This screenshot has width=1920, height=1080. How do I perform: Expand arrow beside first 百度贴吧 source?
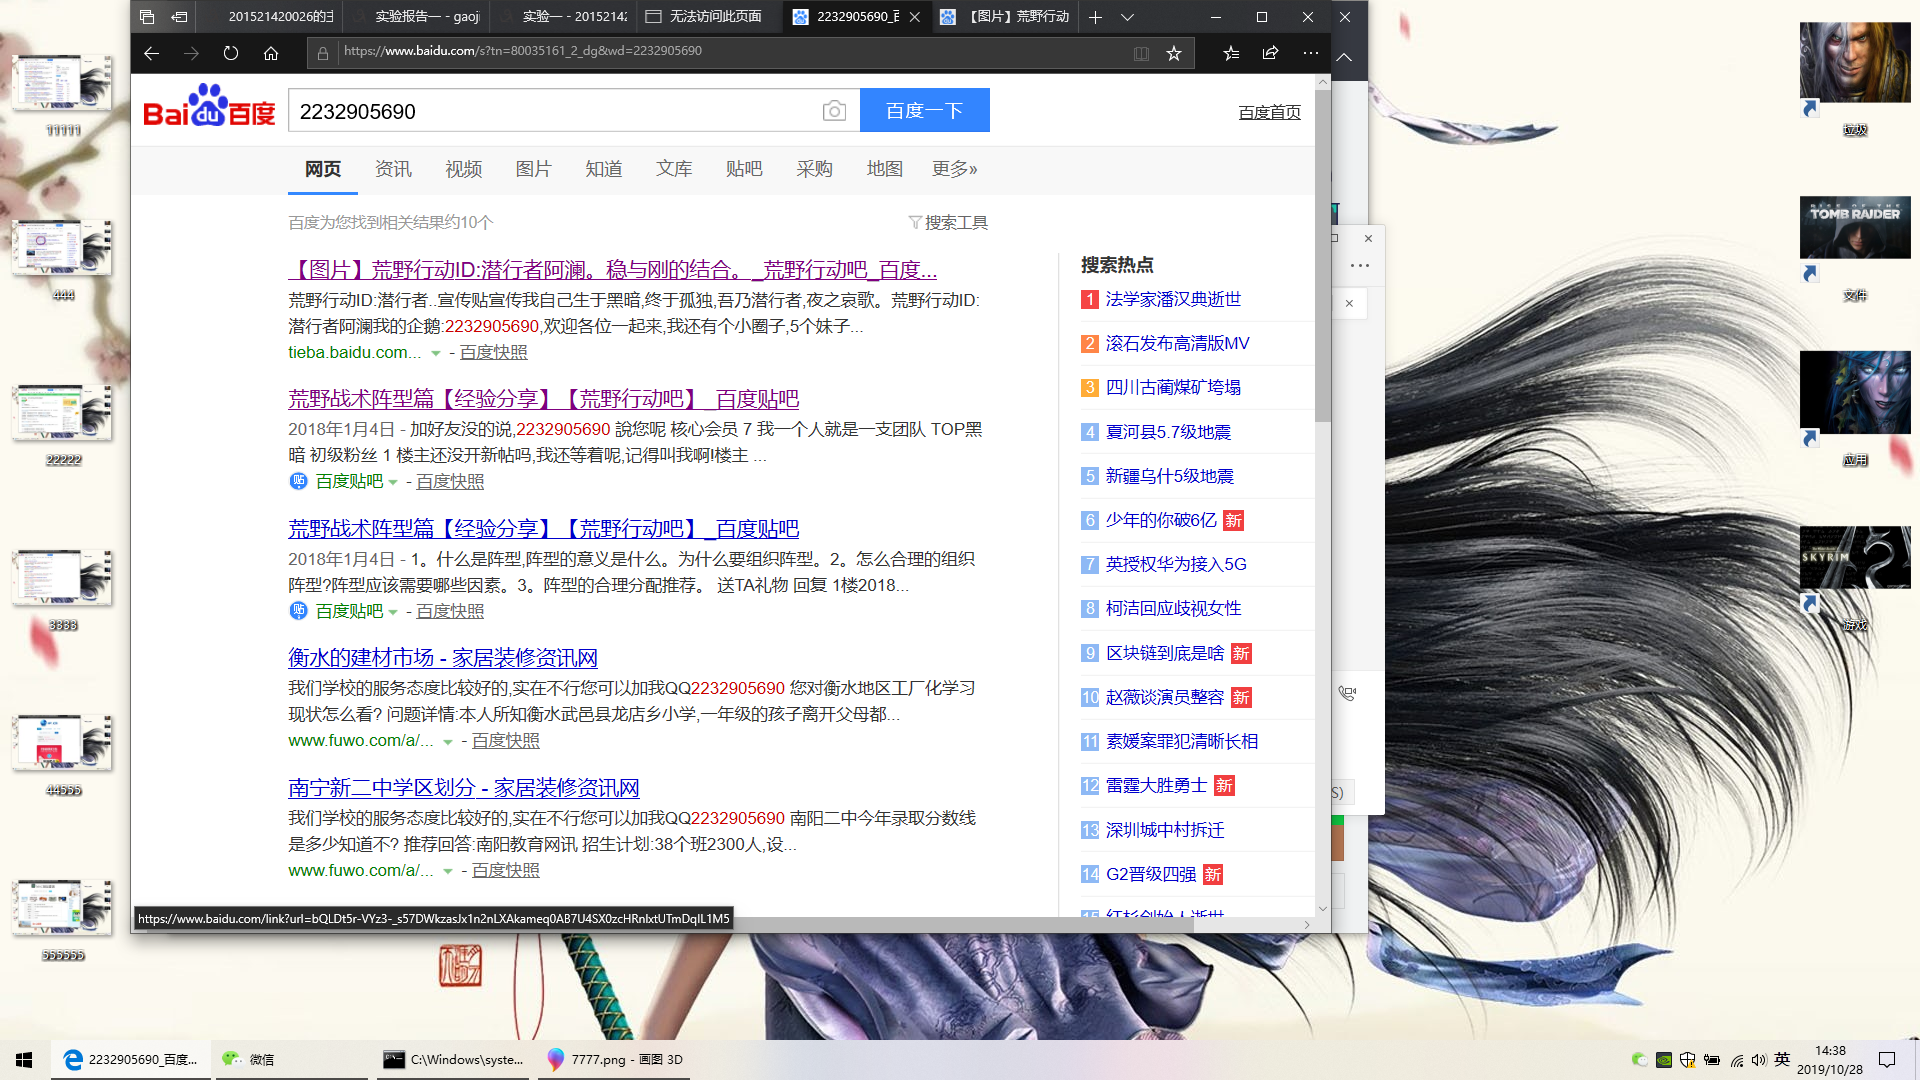click(393, 482)
